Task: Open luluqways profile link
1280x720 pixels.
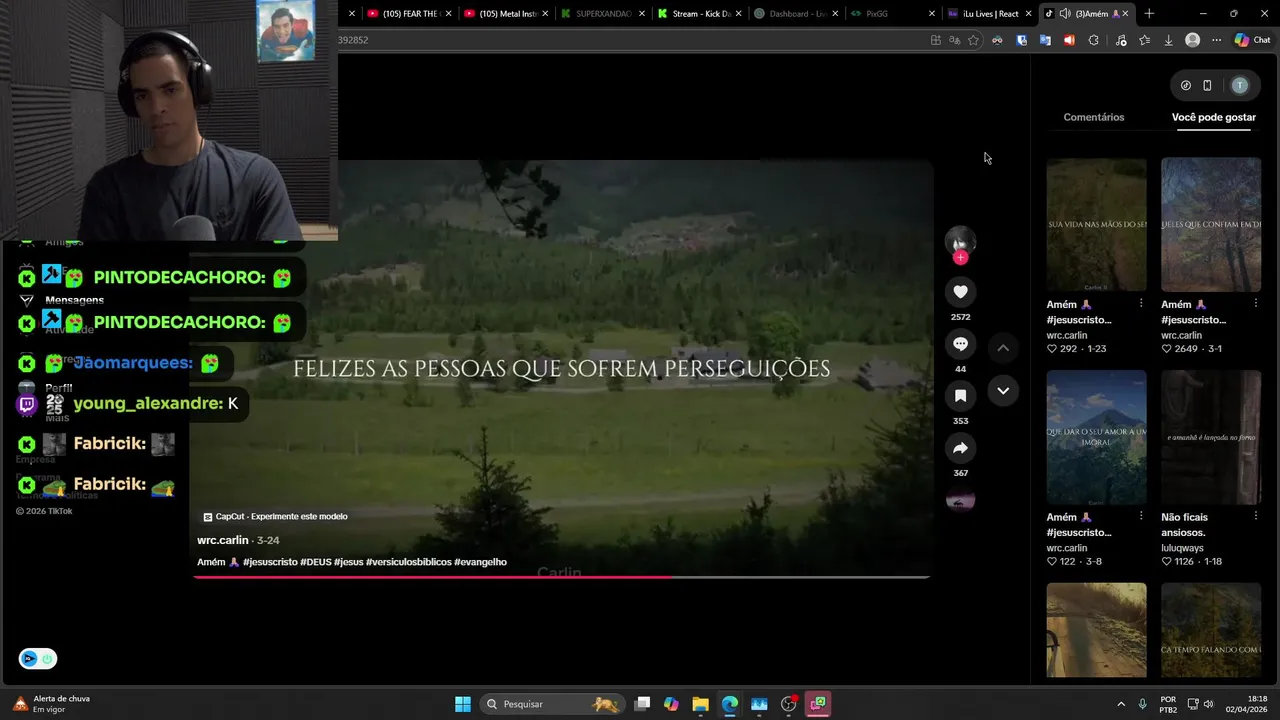Action: 1182,548
